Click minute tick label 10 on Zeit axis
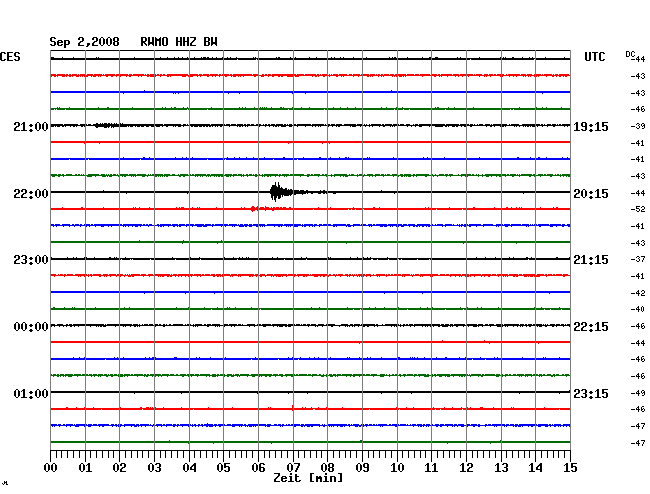This screenshot has width=650, height=494. [x=397, y=468]
